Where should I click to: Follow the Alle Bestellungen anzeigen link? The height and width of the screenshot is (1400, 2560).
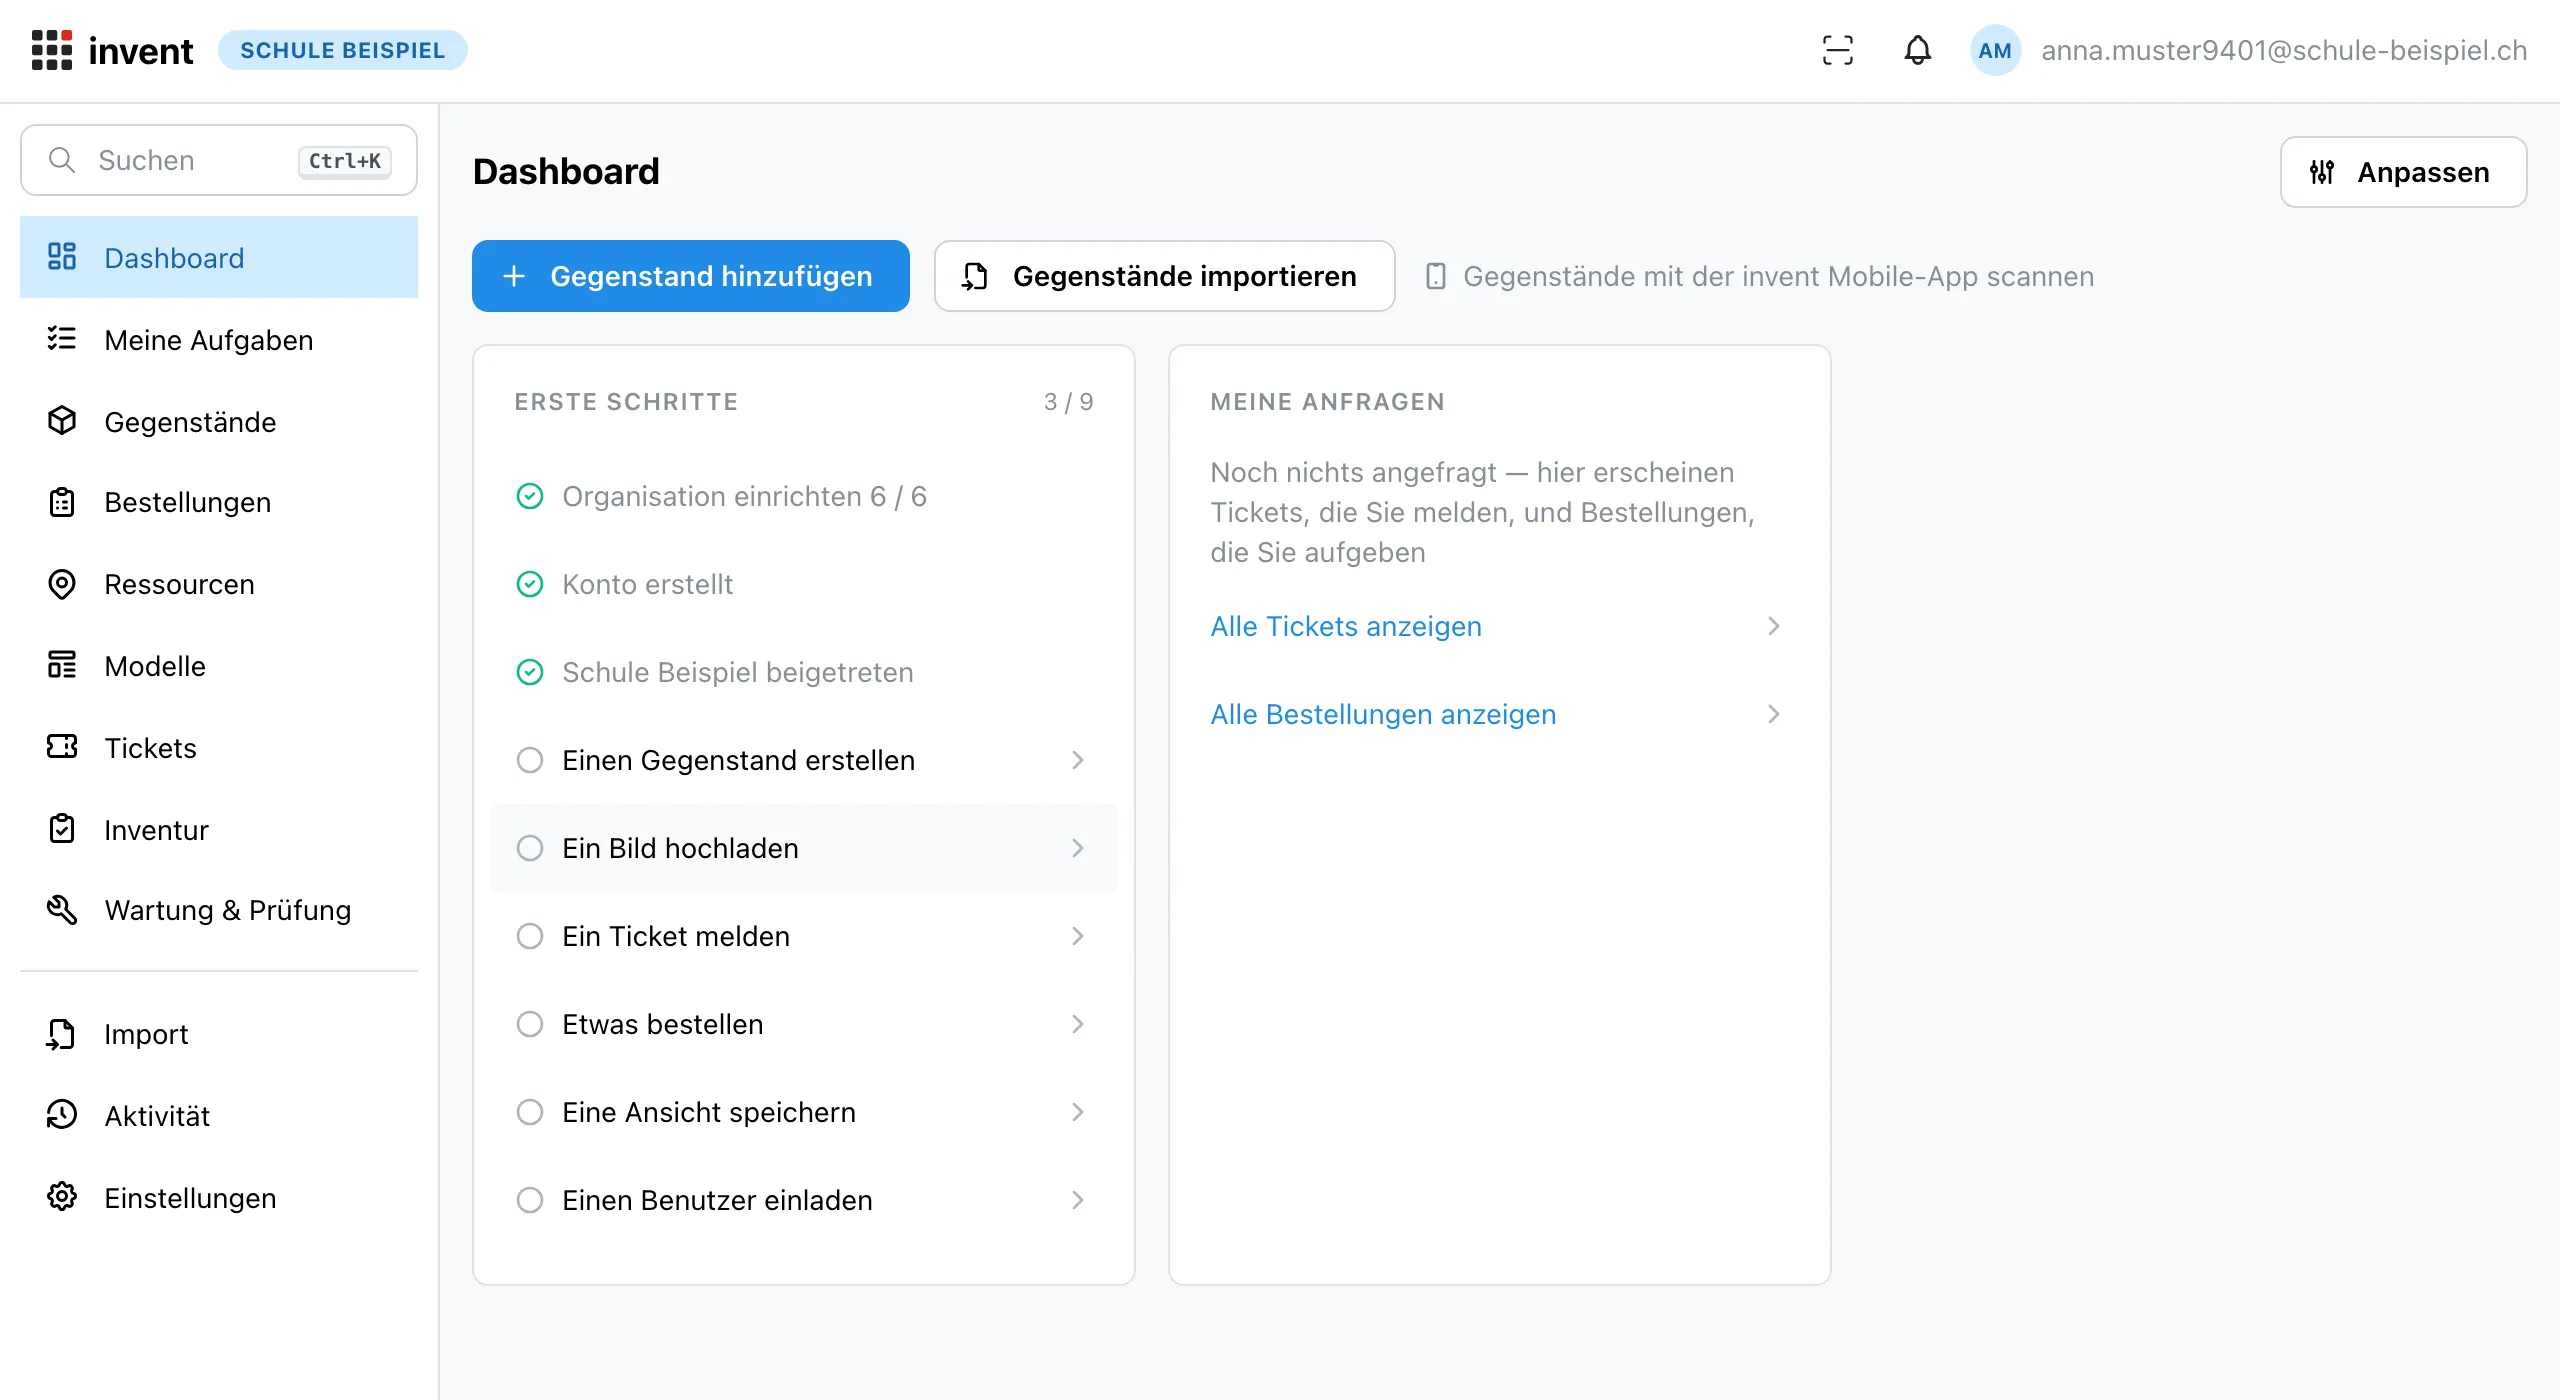(x=1383, y=714)
